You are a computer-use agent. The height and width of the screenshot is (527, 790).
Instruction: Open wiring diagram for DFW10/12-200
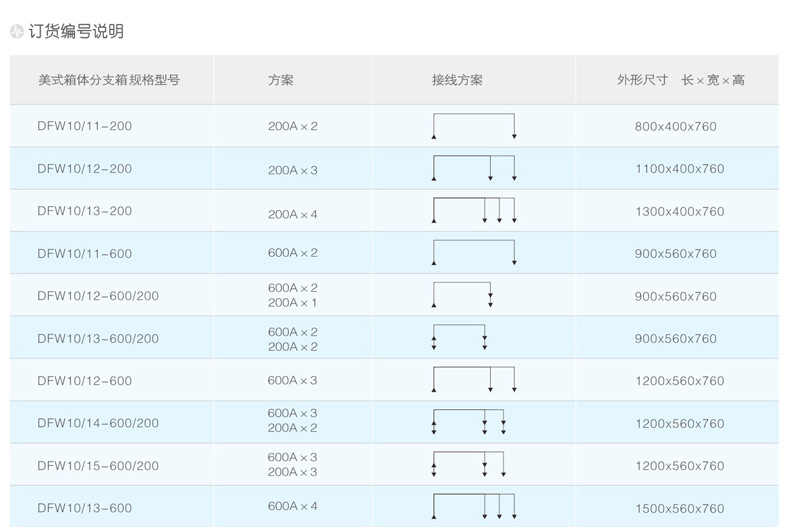pos(474,168)
